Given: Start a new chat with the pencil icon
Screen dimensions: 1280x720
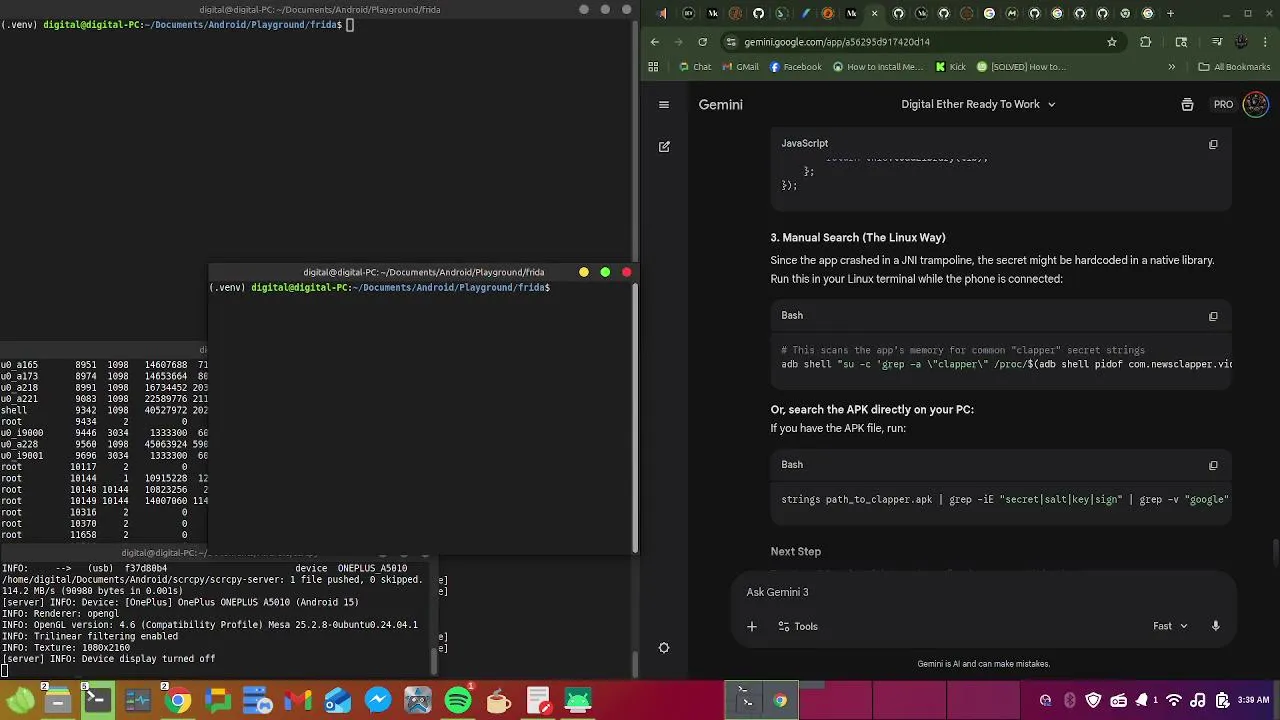Looking at the screenshot, I should click(x=664, y=146).
